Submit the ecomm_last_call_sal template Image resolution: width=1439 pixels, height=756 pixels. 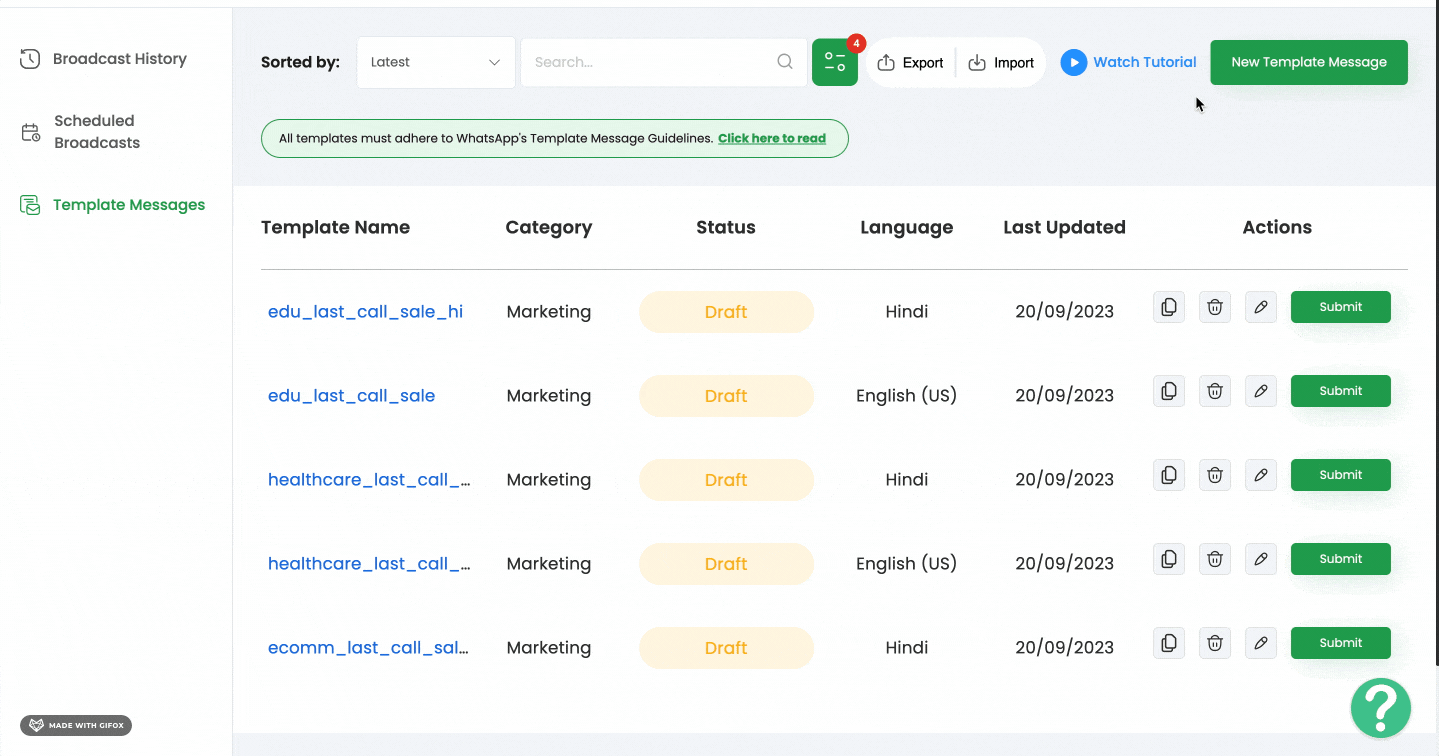pyautogui.click(x=1341, y=643)
